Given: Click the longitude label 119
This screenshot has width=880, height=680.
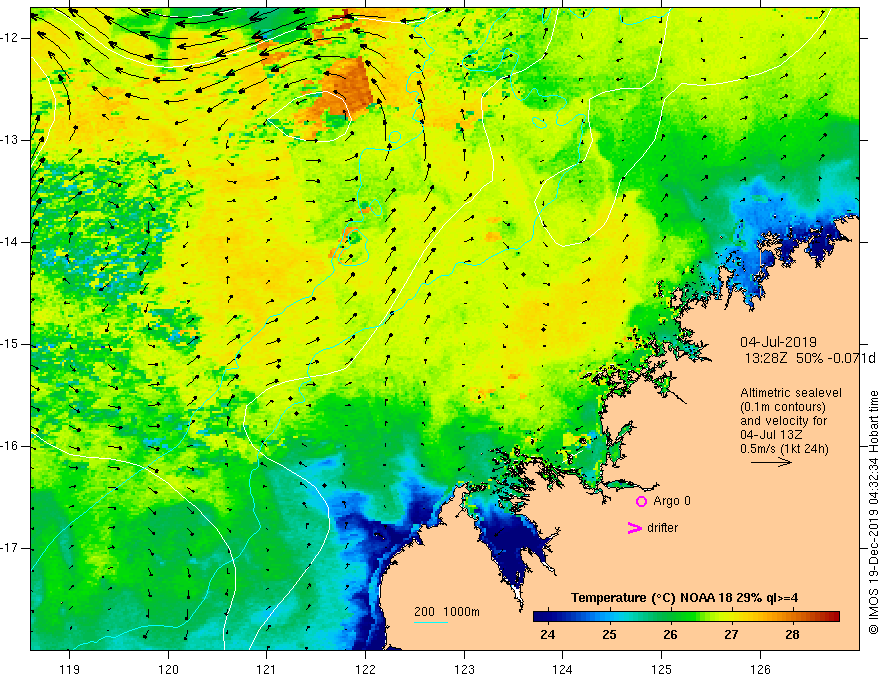Looking at the screenshot, I should 70,669.
